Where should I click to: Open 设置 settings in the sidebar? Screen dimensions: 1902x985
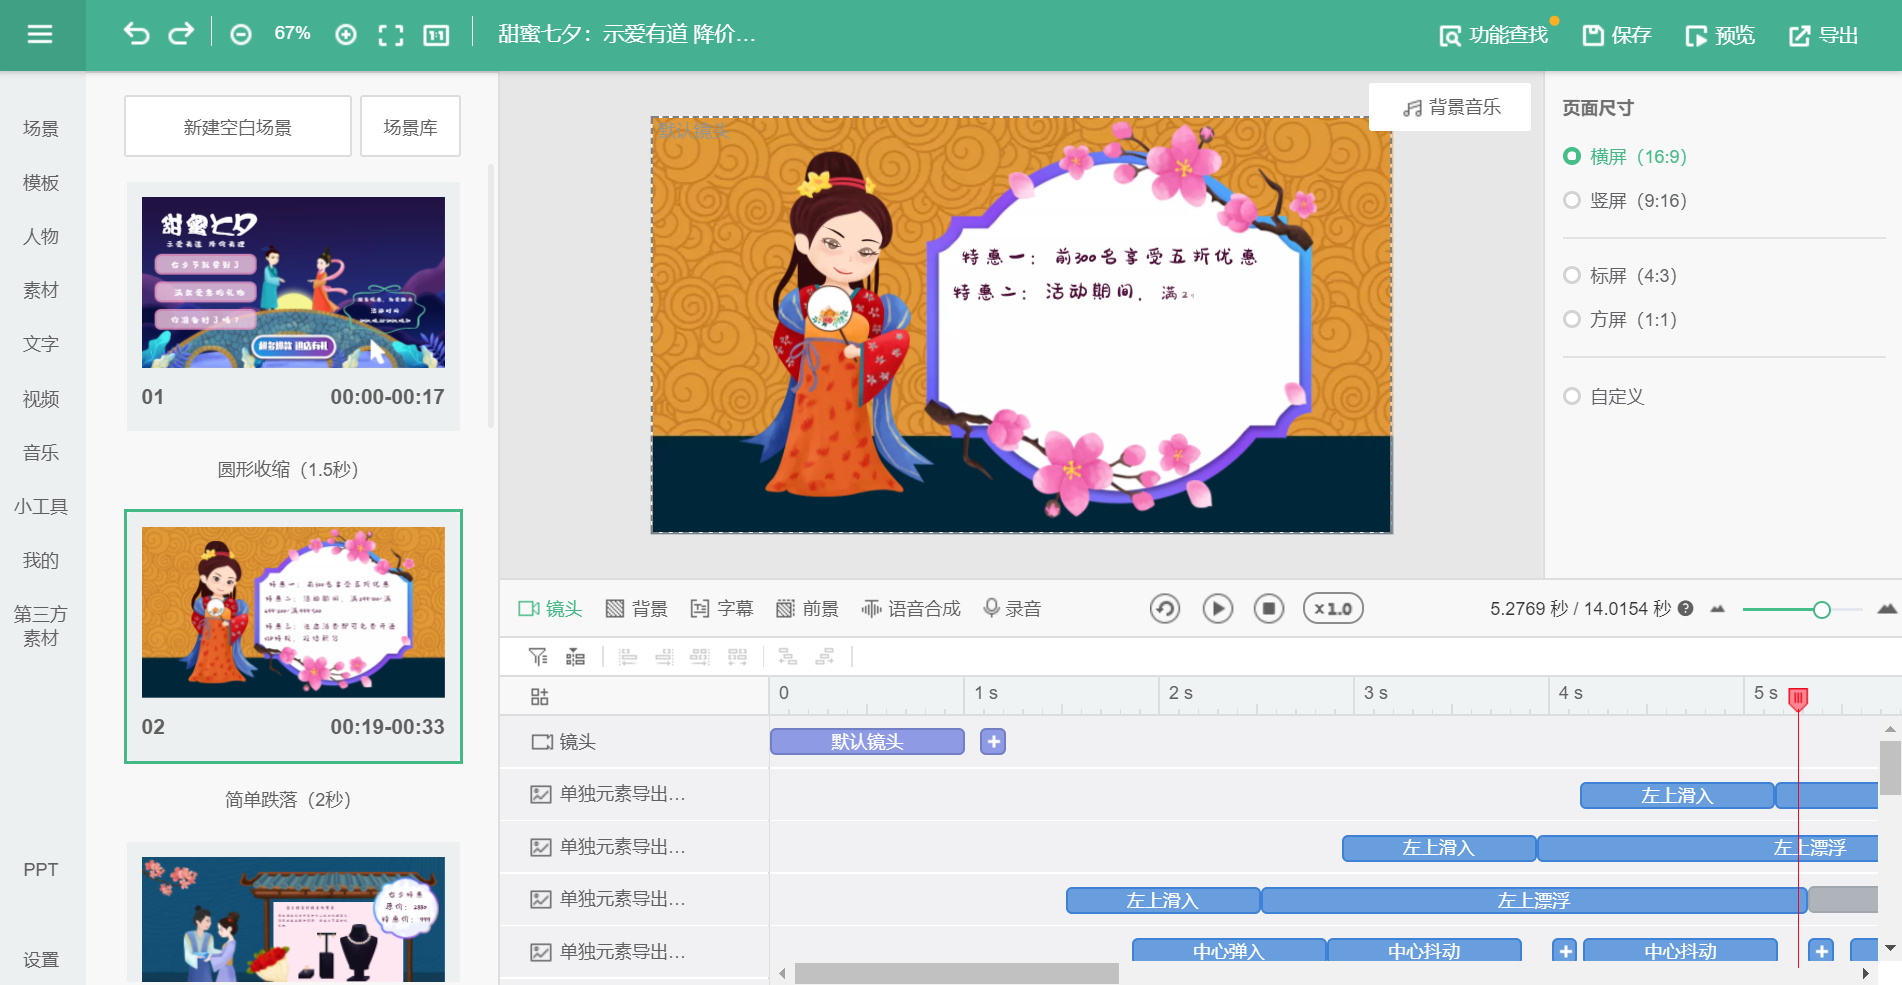(41, 959)
